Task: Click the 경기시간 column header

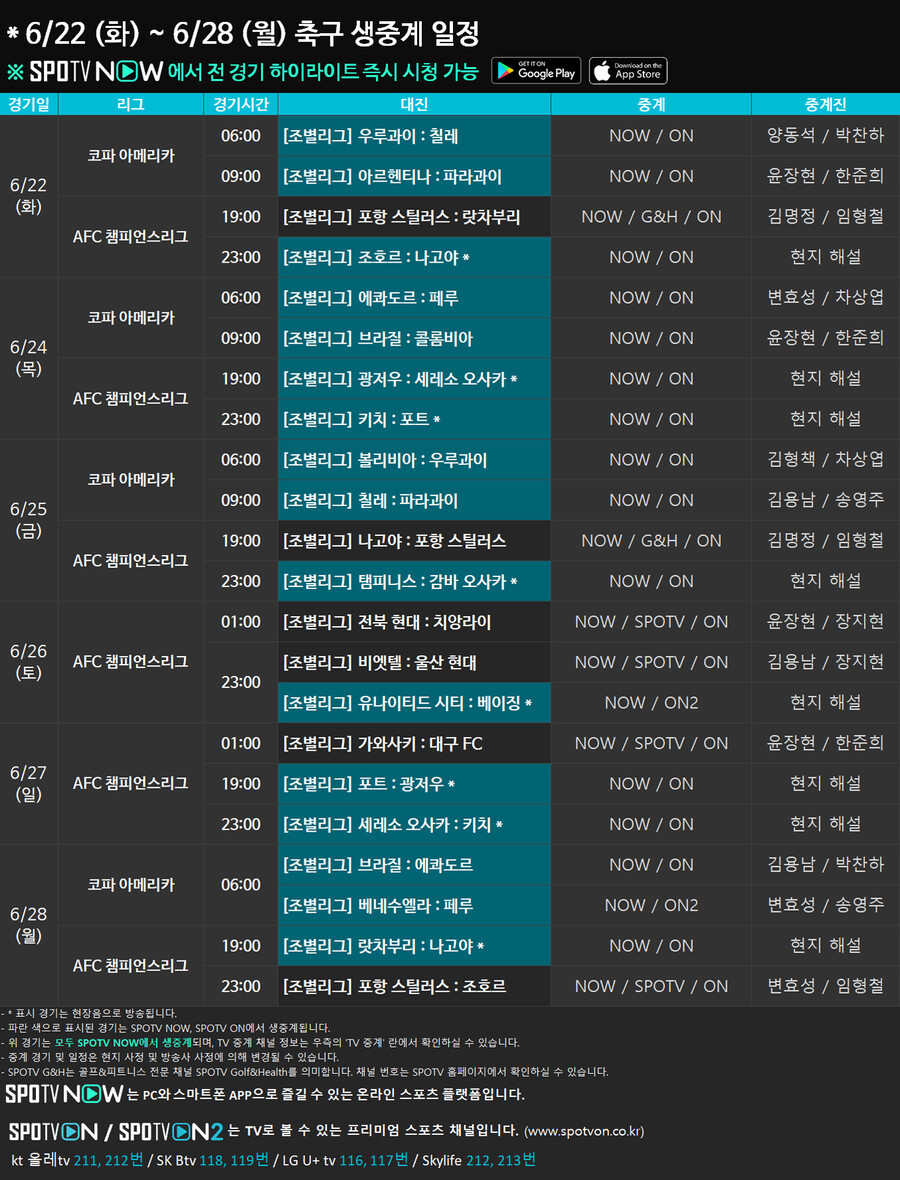Action: coord(241,104)
